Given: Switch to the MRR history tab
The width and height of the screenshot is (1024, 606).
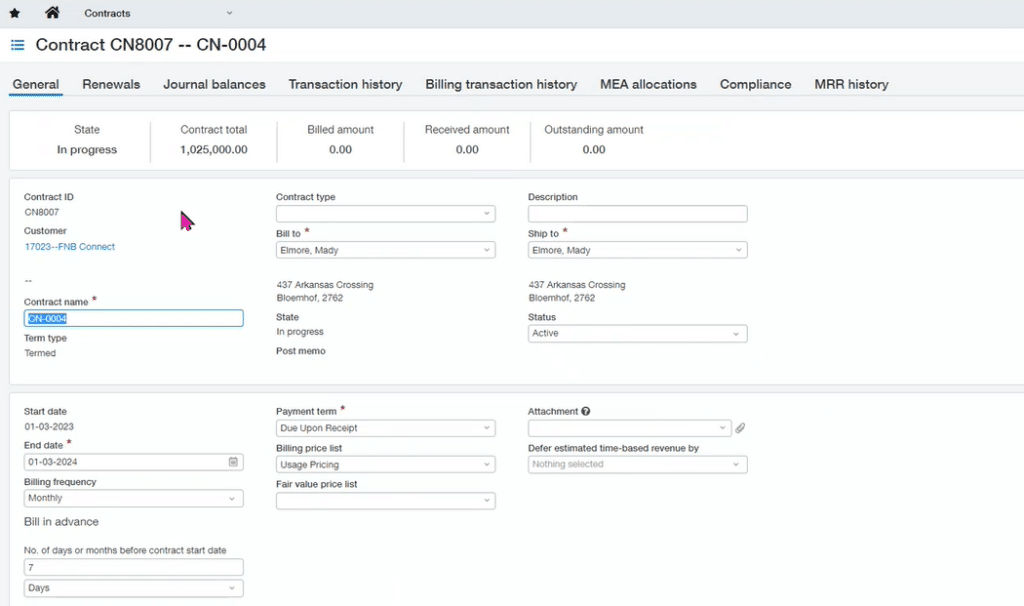Looking at the screenshot, I should 852,84.
